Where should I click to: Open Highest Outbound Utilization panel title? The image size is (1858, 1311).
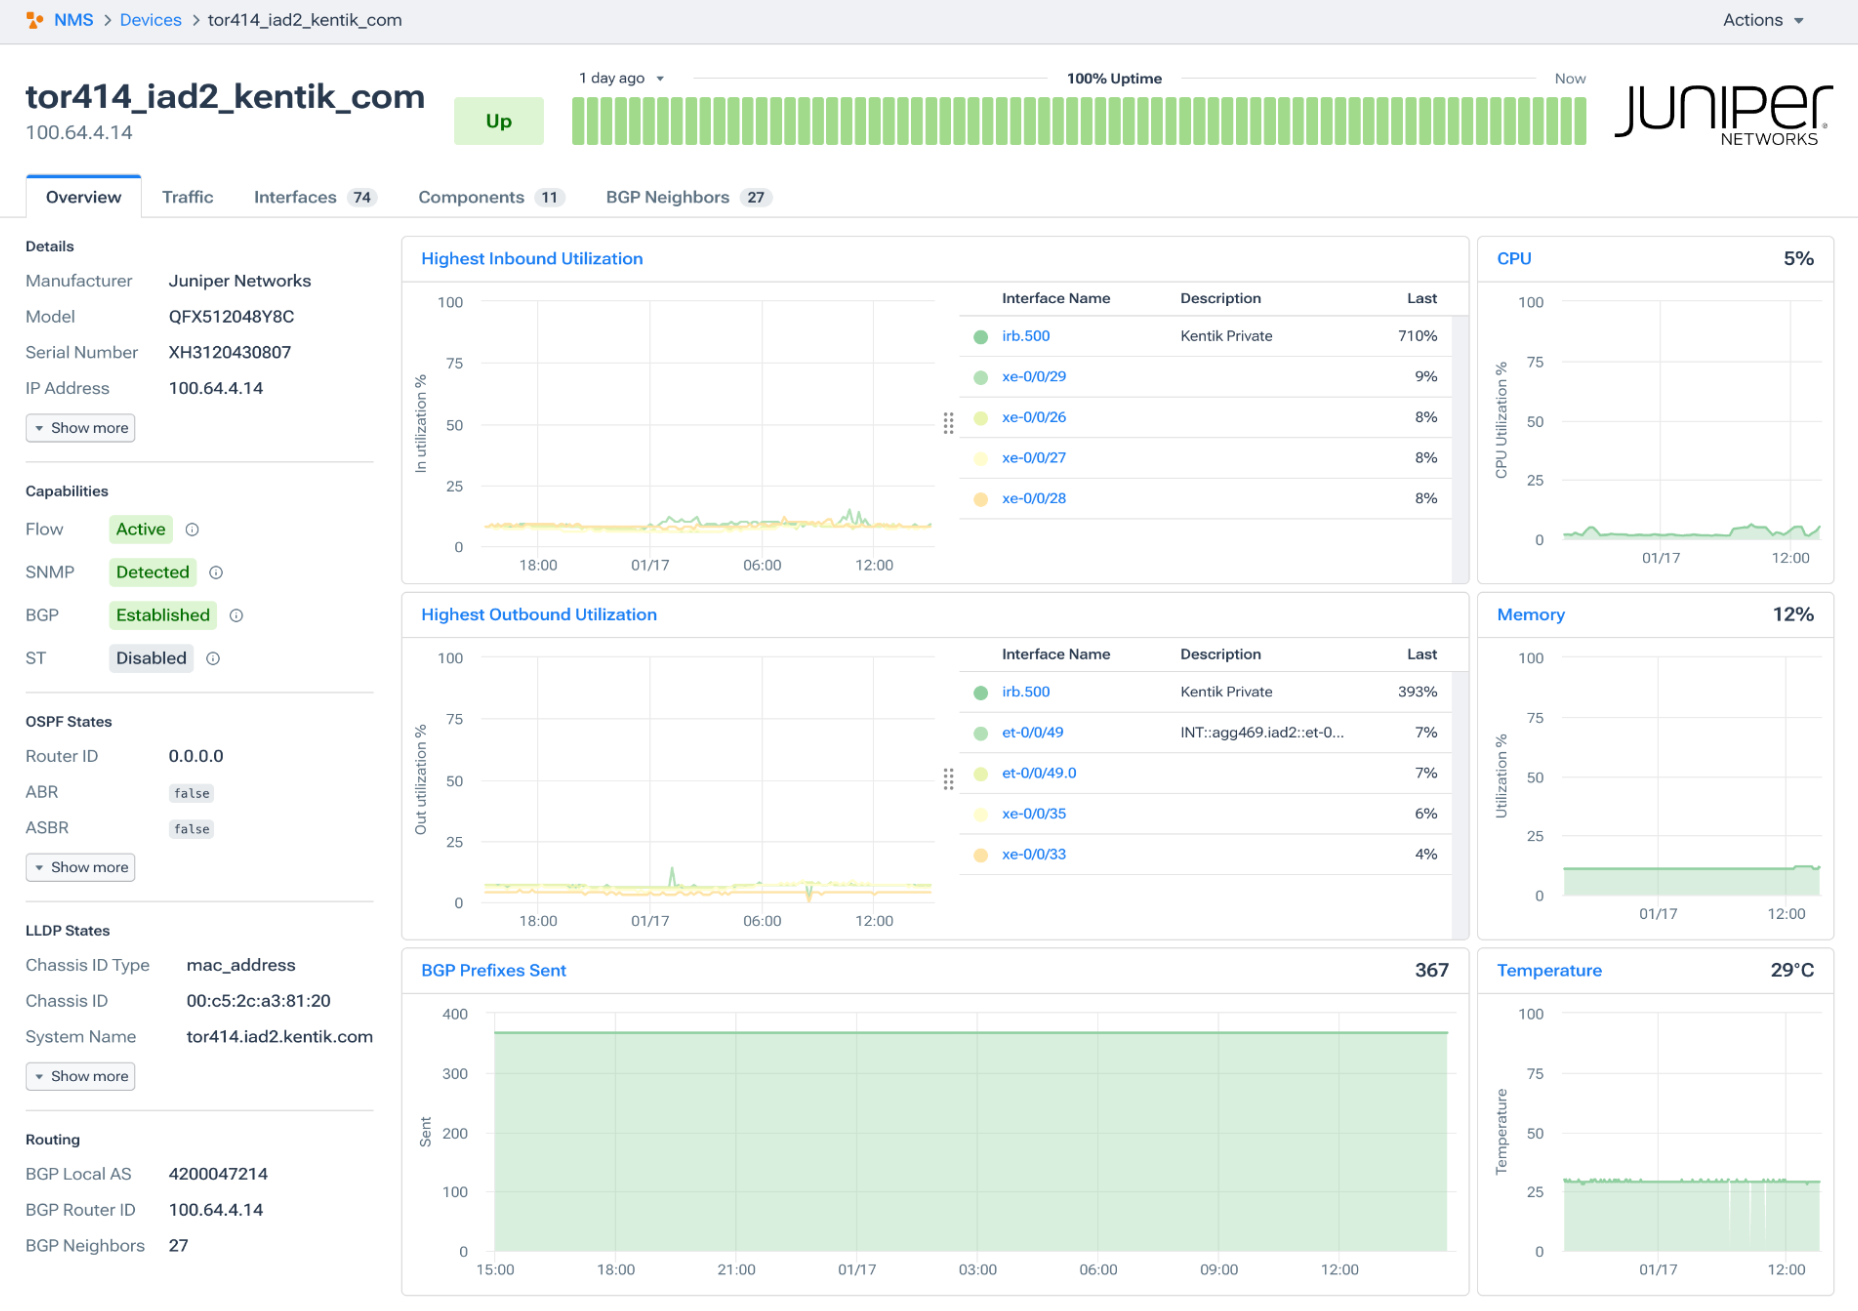coord(539,615)
